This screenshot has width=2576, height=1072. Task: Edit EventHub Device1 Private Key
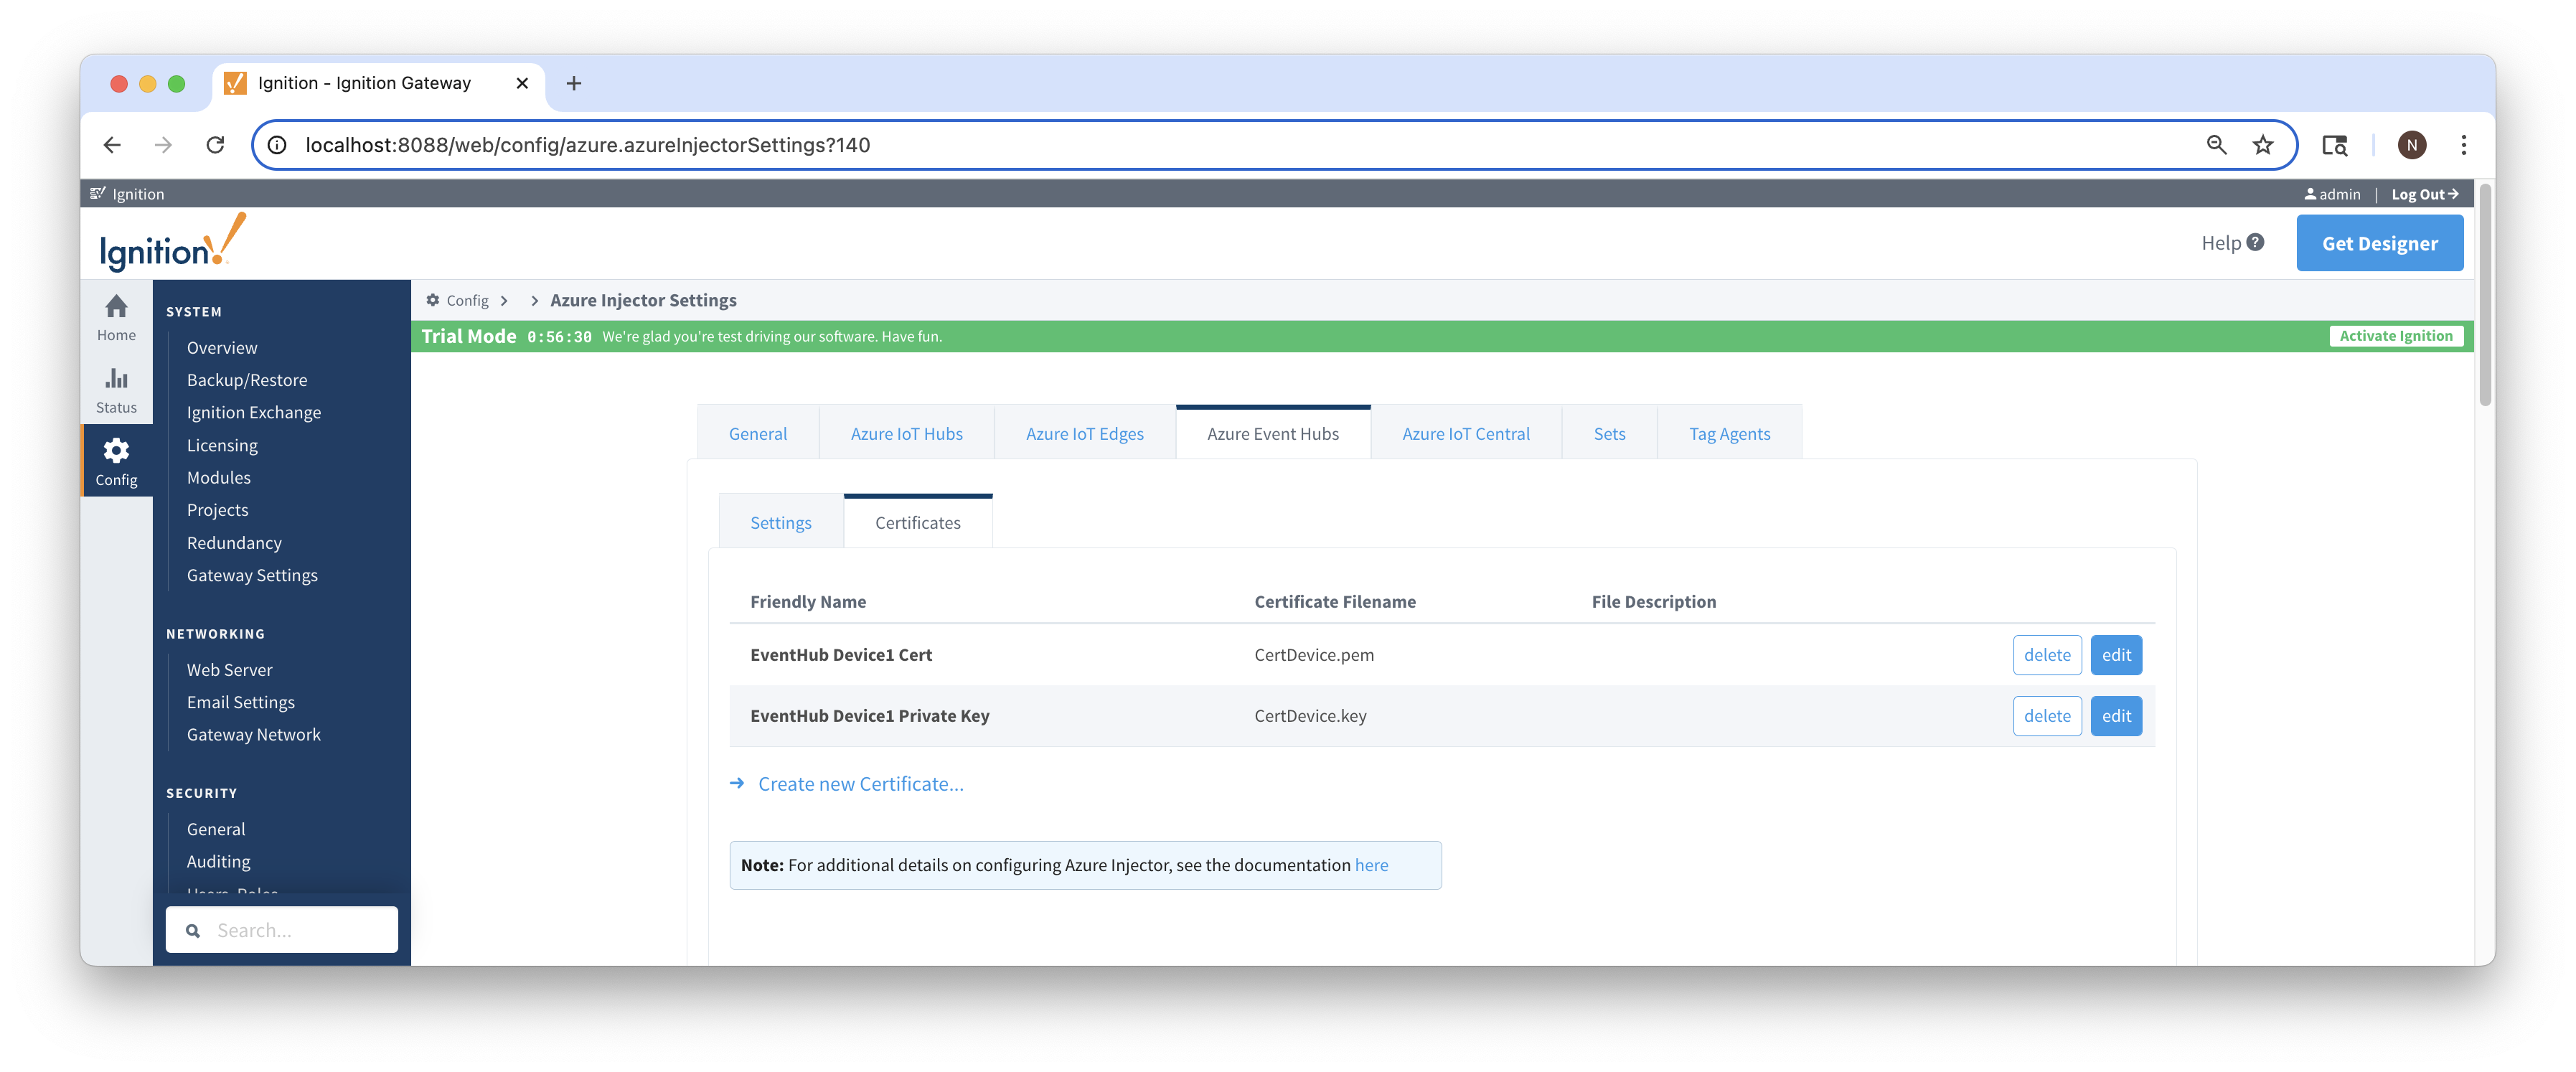[x=2115, y=715]
